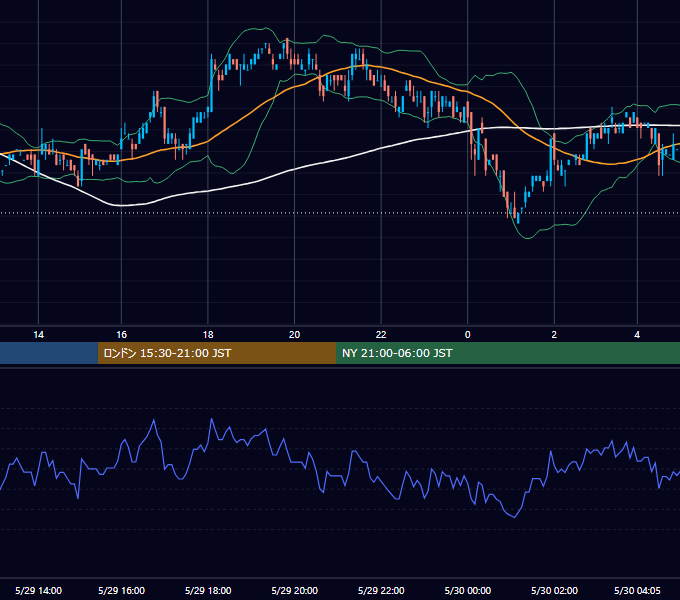Click hour label 2 on time axis
Viewport: 680px width, 600px height.
[x=554, y=335]
